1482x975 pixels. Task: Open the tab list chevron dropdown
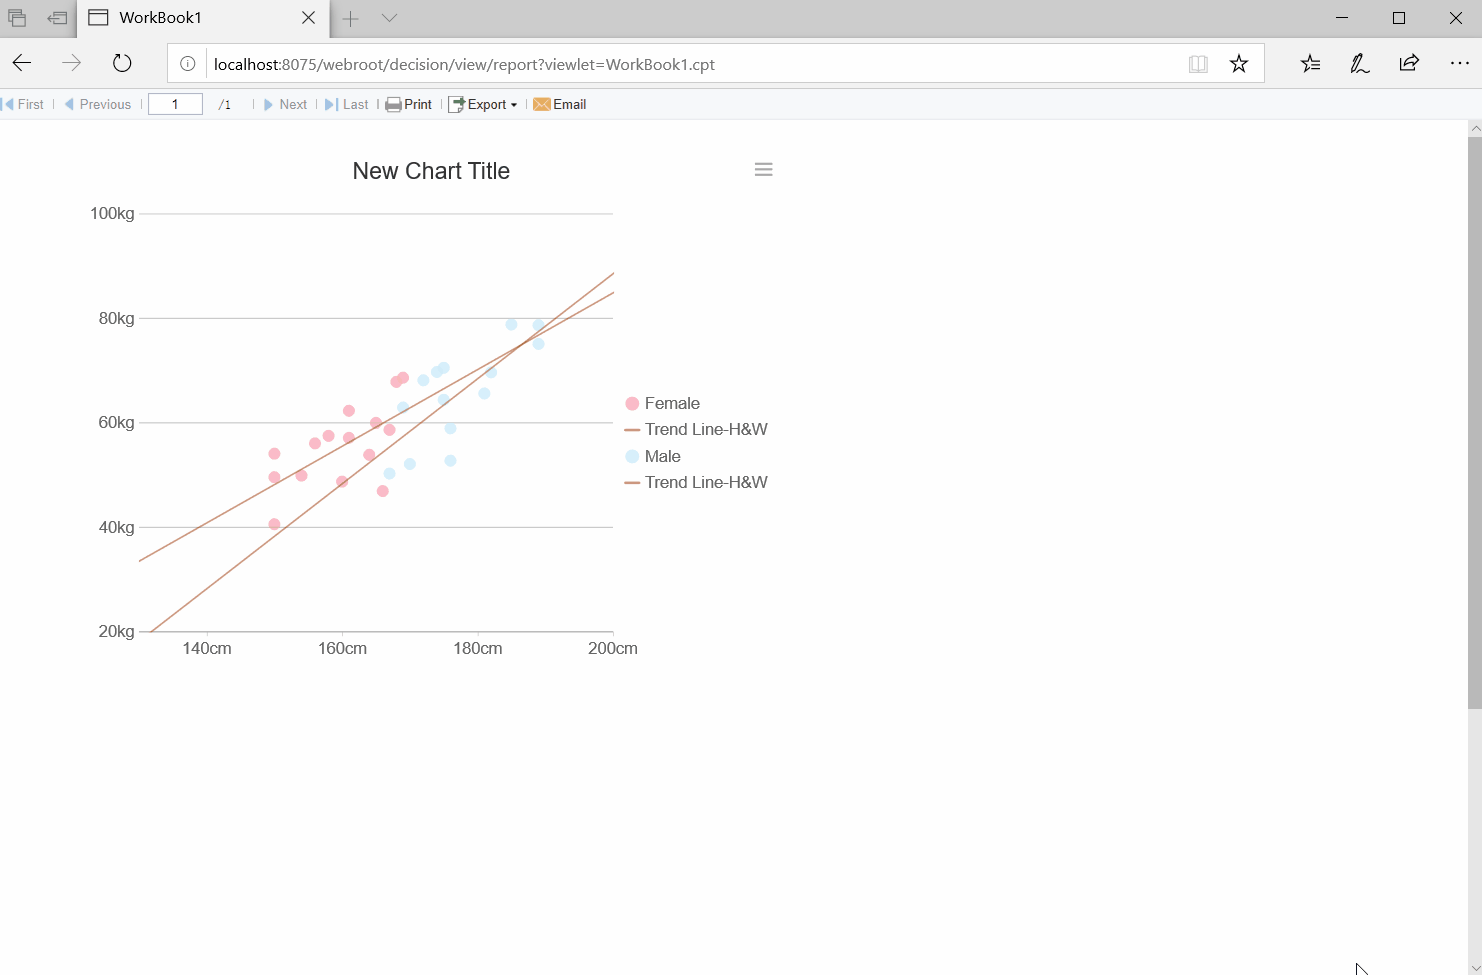tap(390, 18)
